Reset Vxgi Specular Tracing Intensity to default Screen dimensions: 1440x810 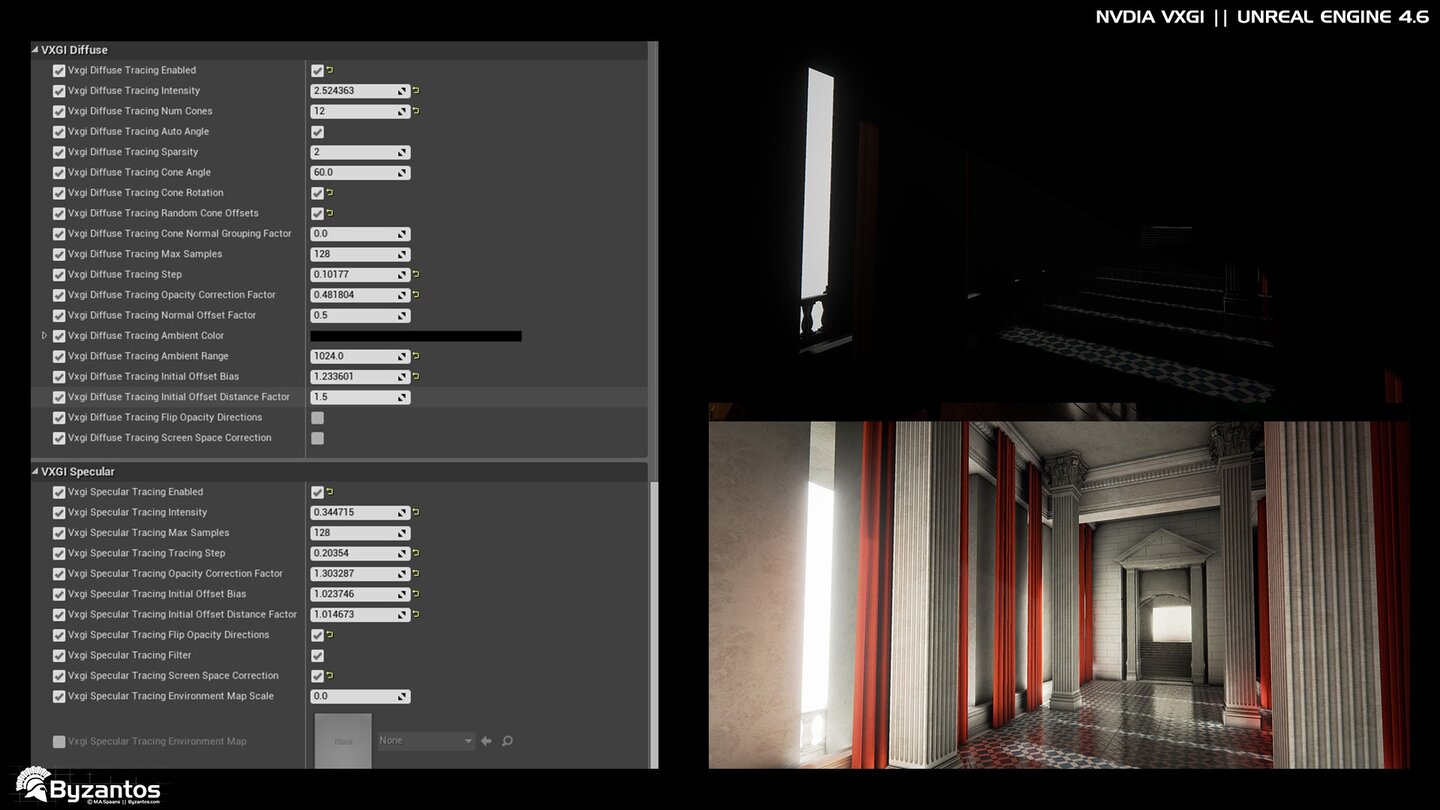(x=416, y=512)
